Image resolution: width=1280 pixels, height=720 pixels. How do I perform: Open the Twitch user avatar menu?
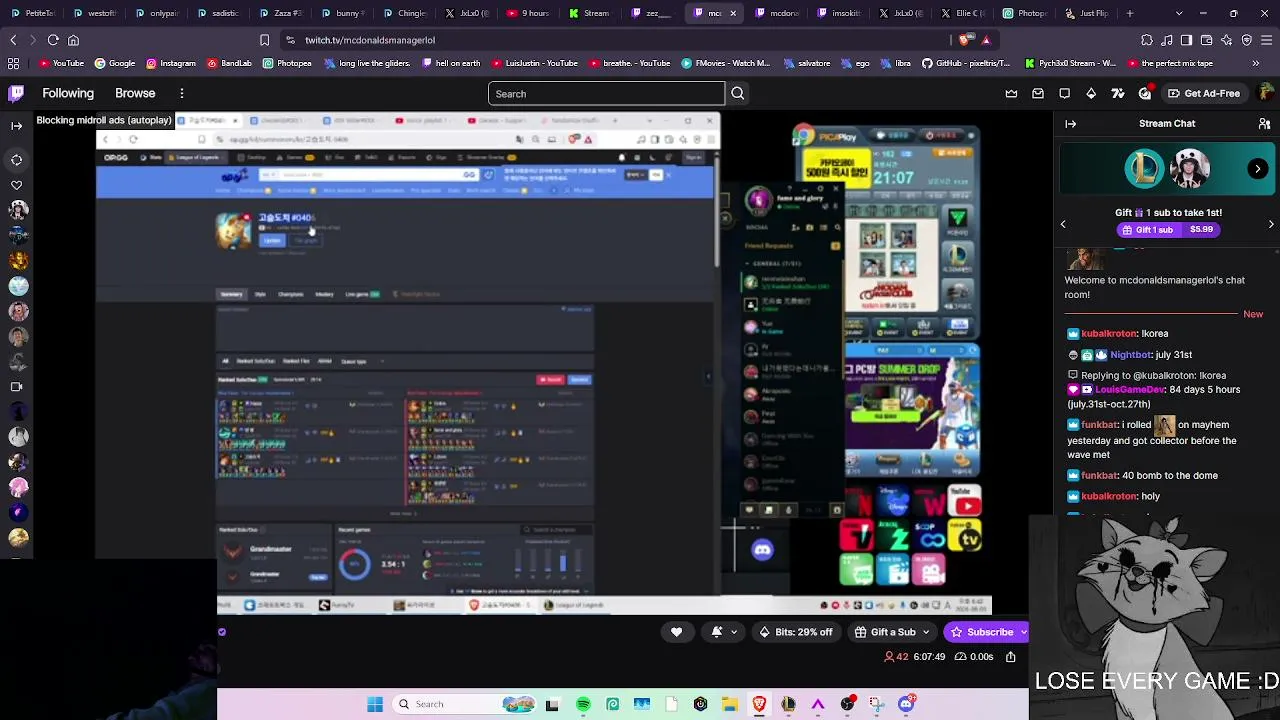(1267, 93)
